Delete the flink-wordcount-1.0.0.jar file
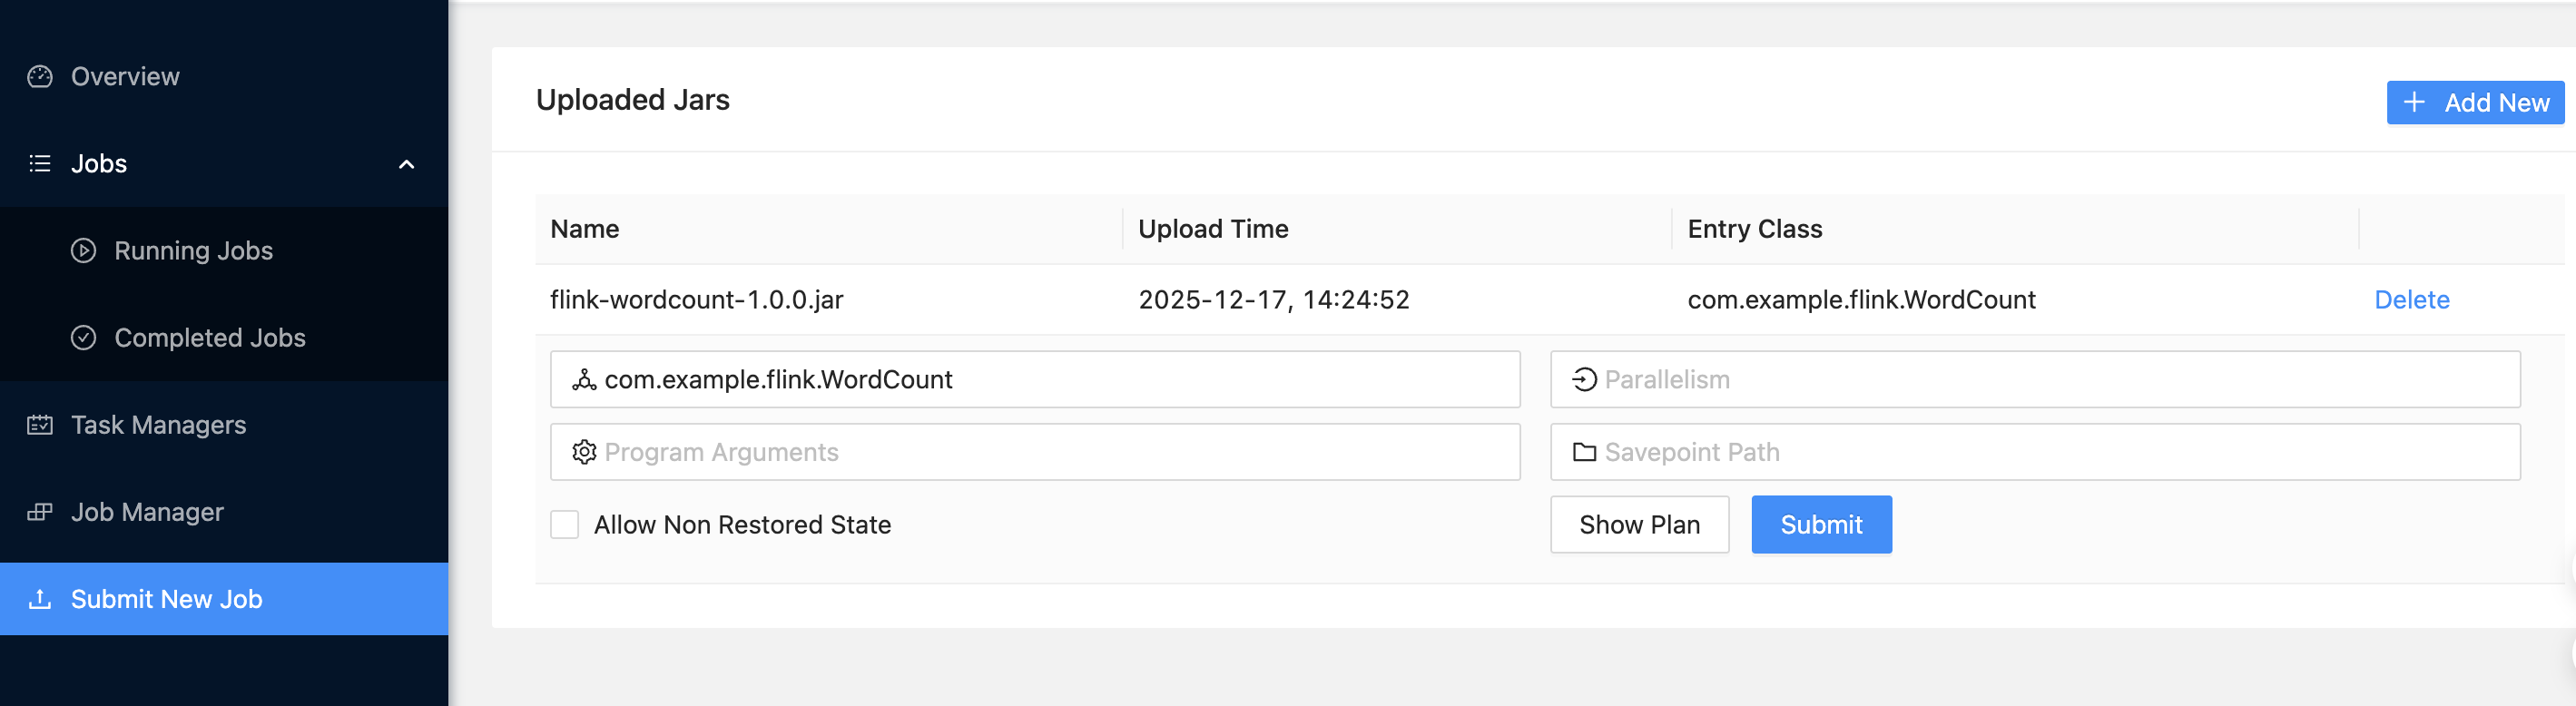 coord(2412,299)
